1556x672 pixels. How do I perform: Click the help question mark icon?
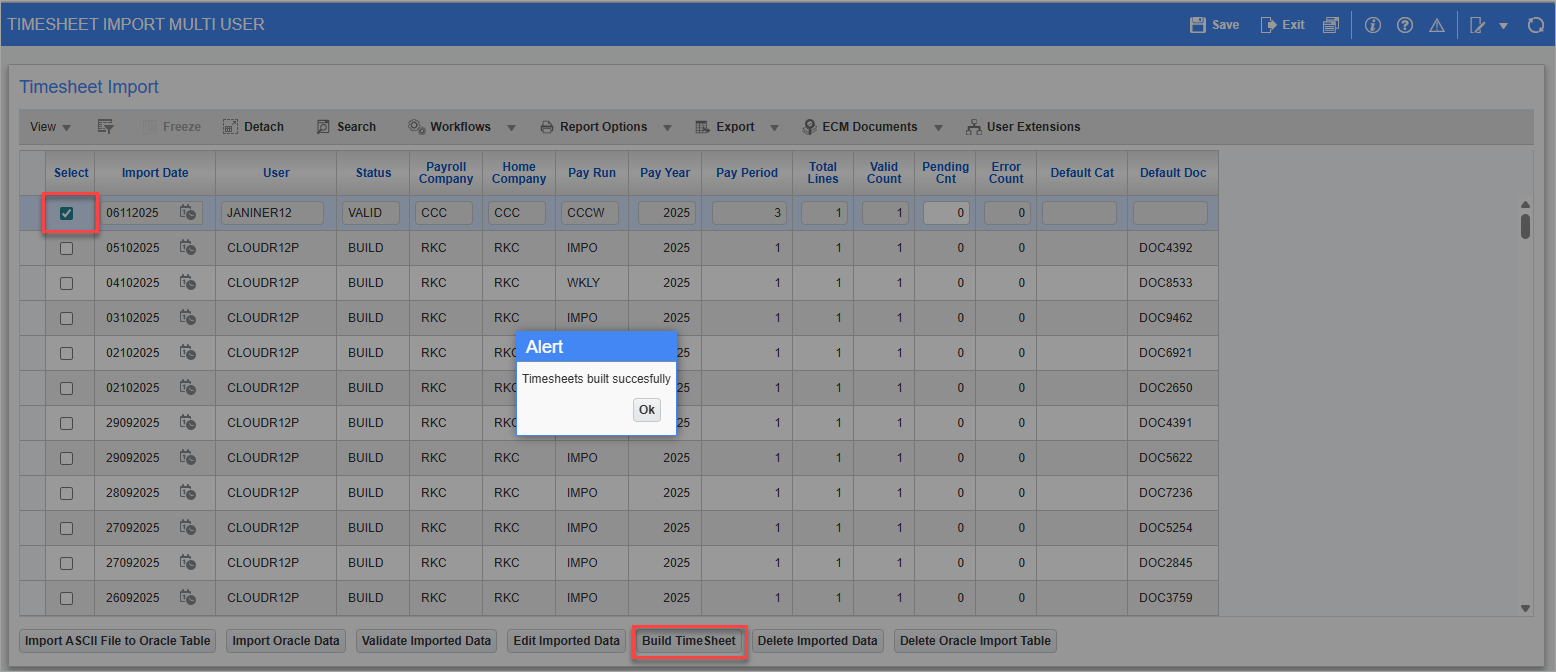tap(1405, 25)
